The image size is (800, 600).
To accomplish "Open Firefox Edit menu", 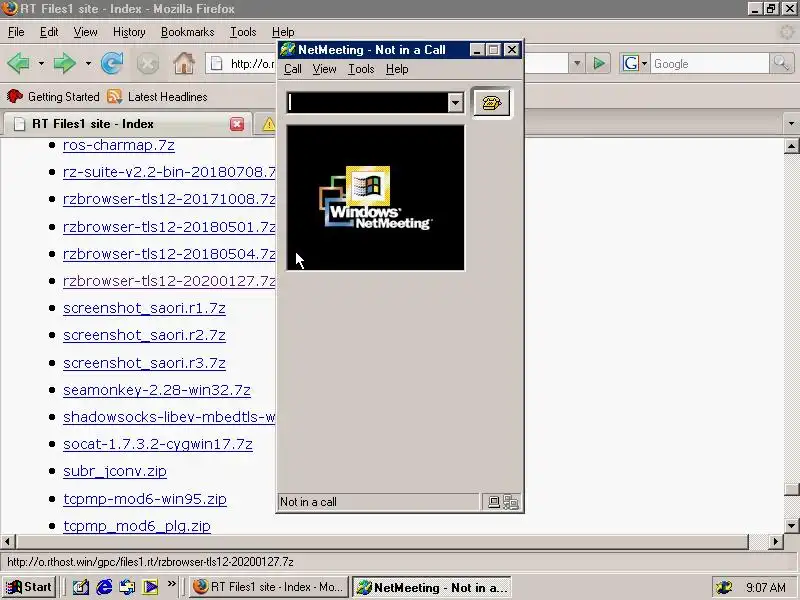I will (x=49, y=32).
